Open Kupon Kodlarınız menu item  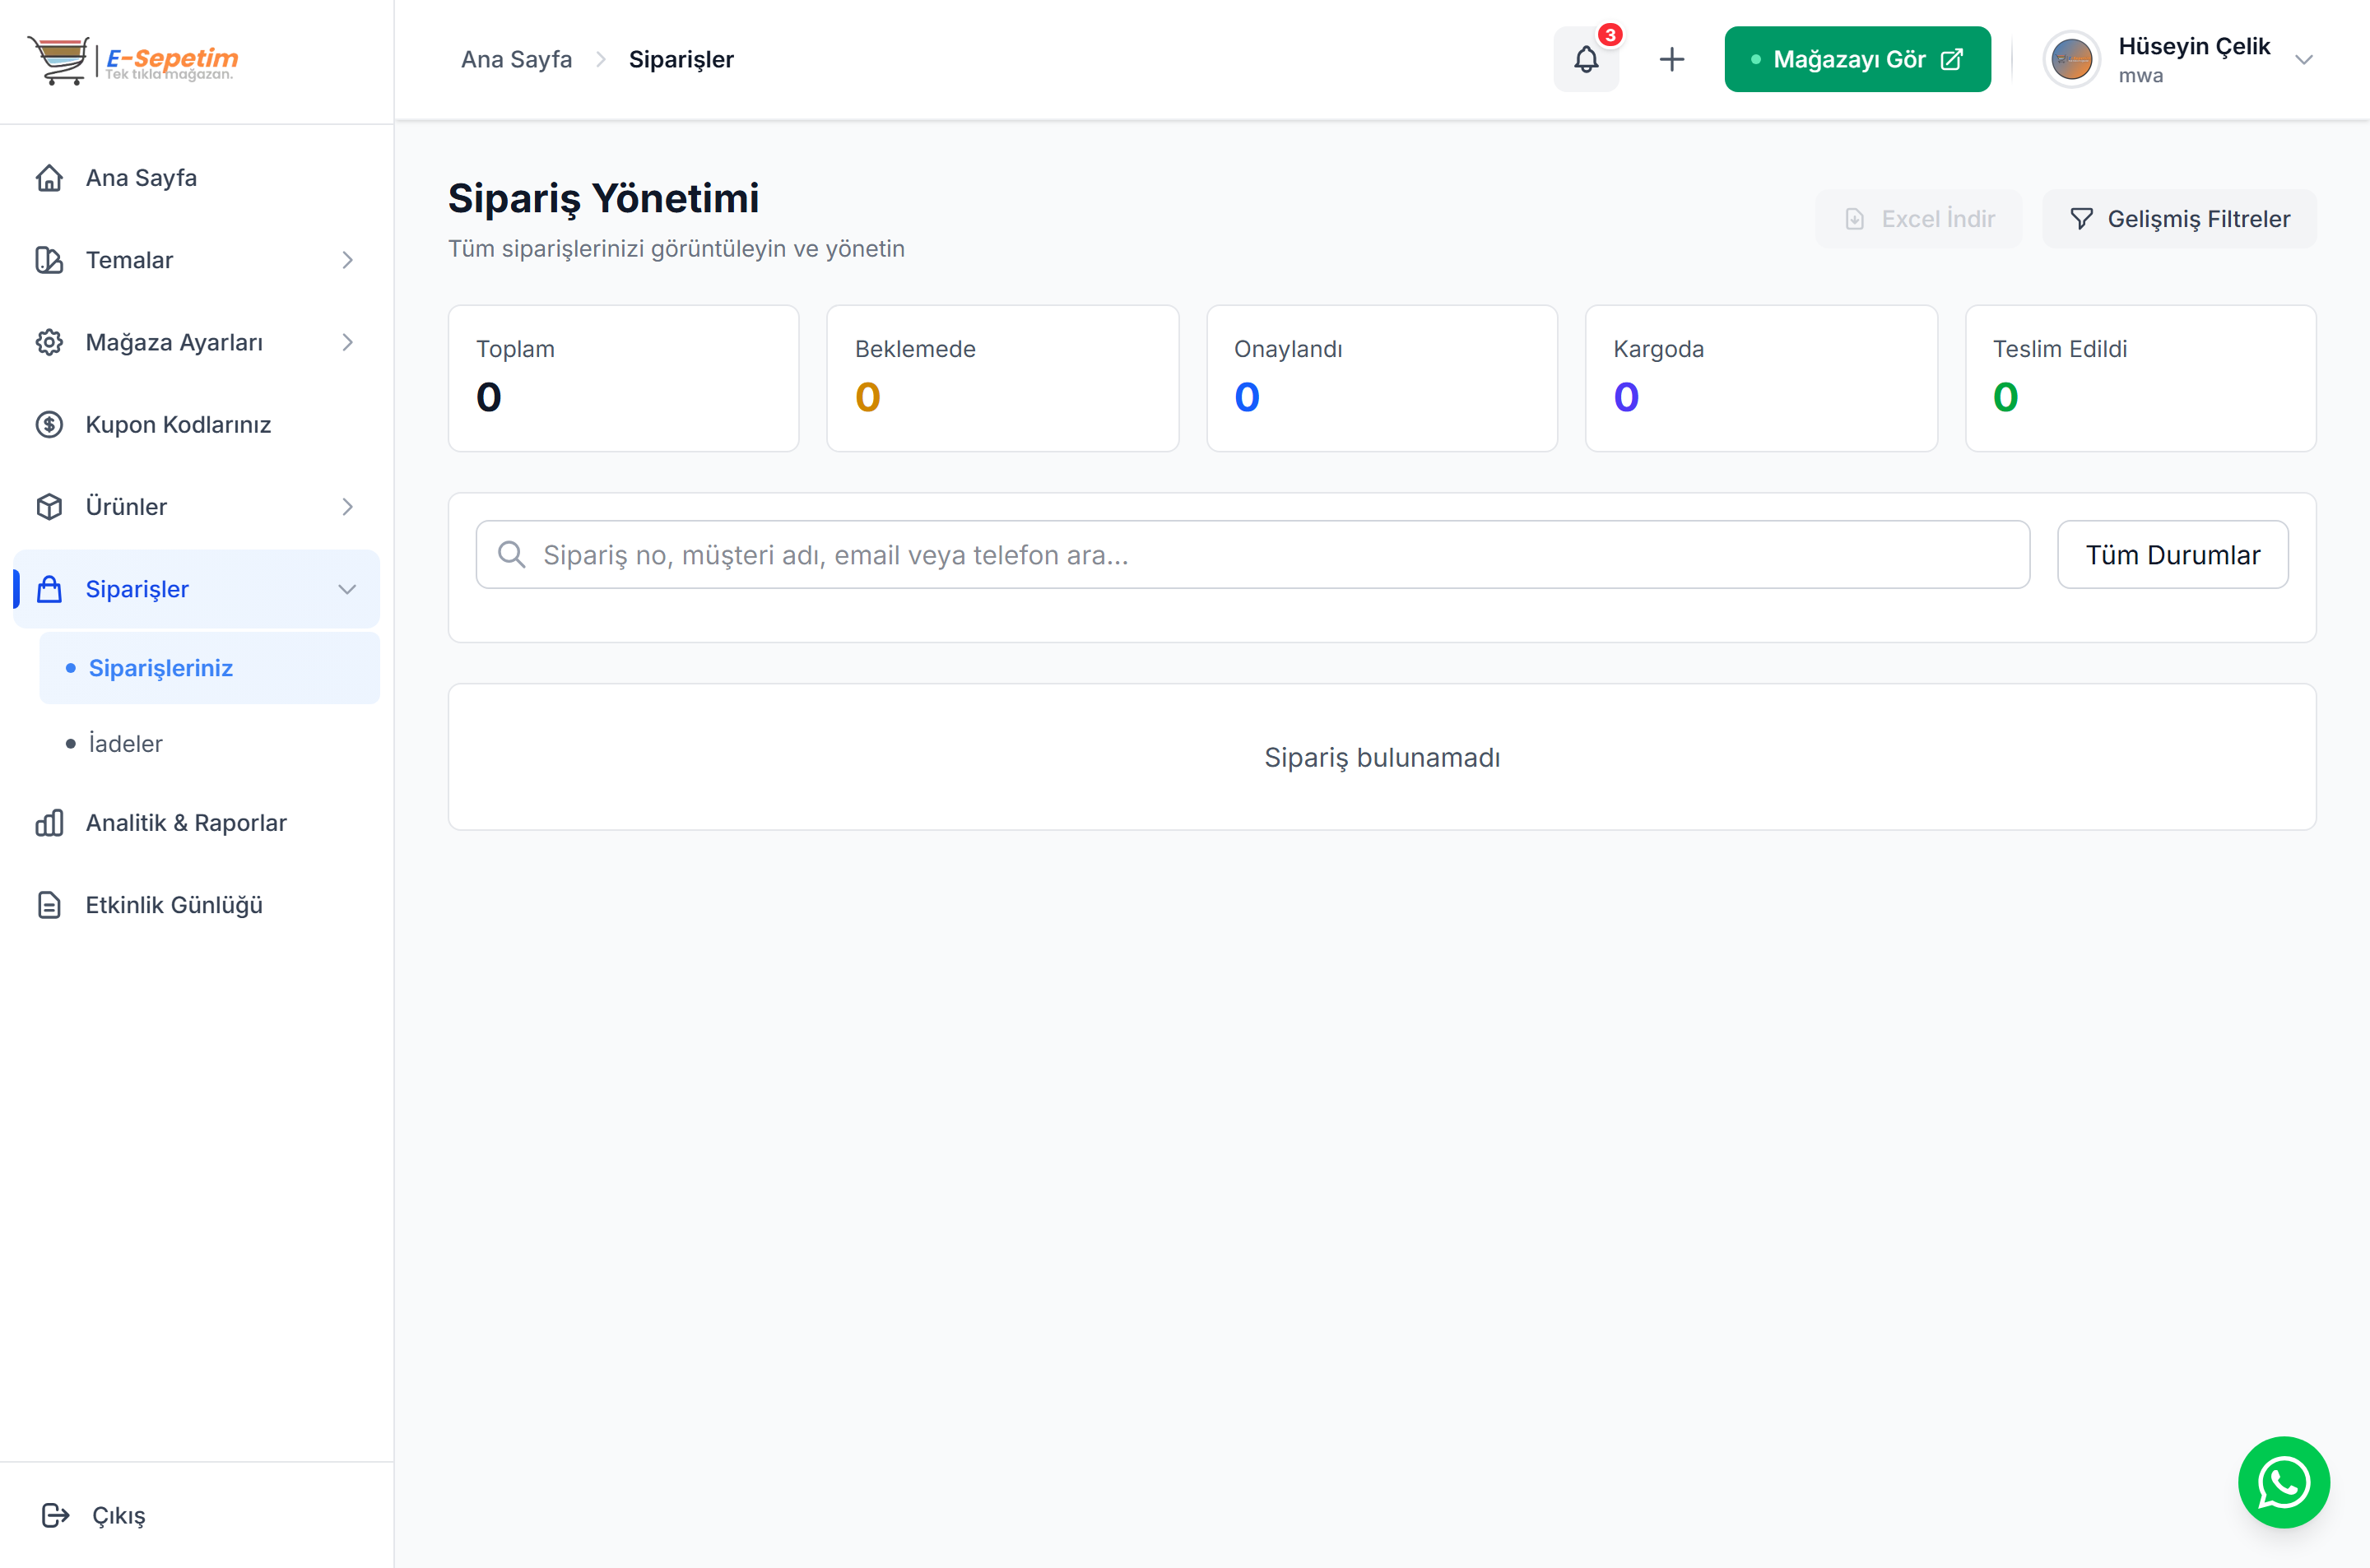point(196,425)
